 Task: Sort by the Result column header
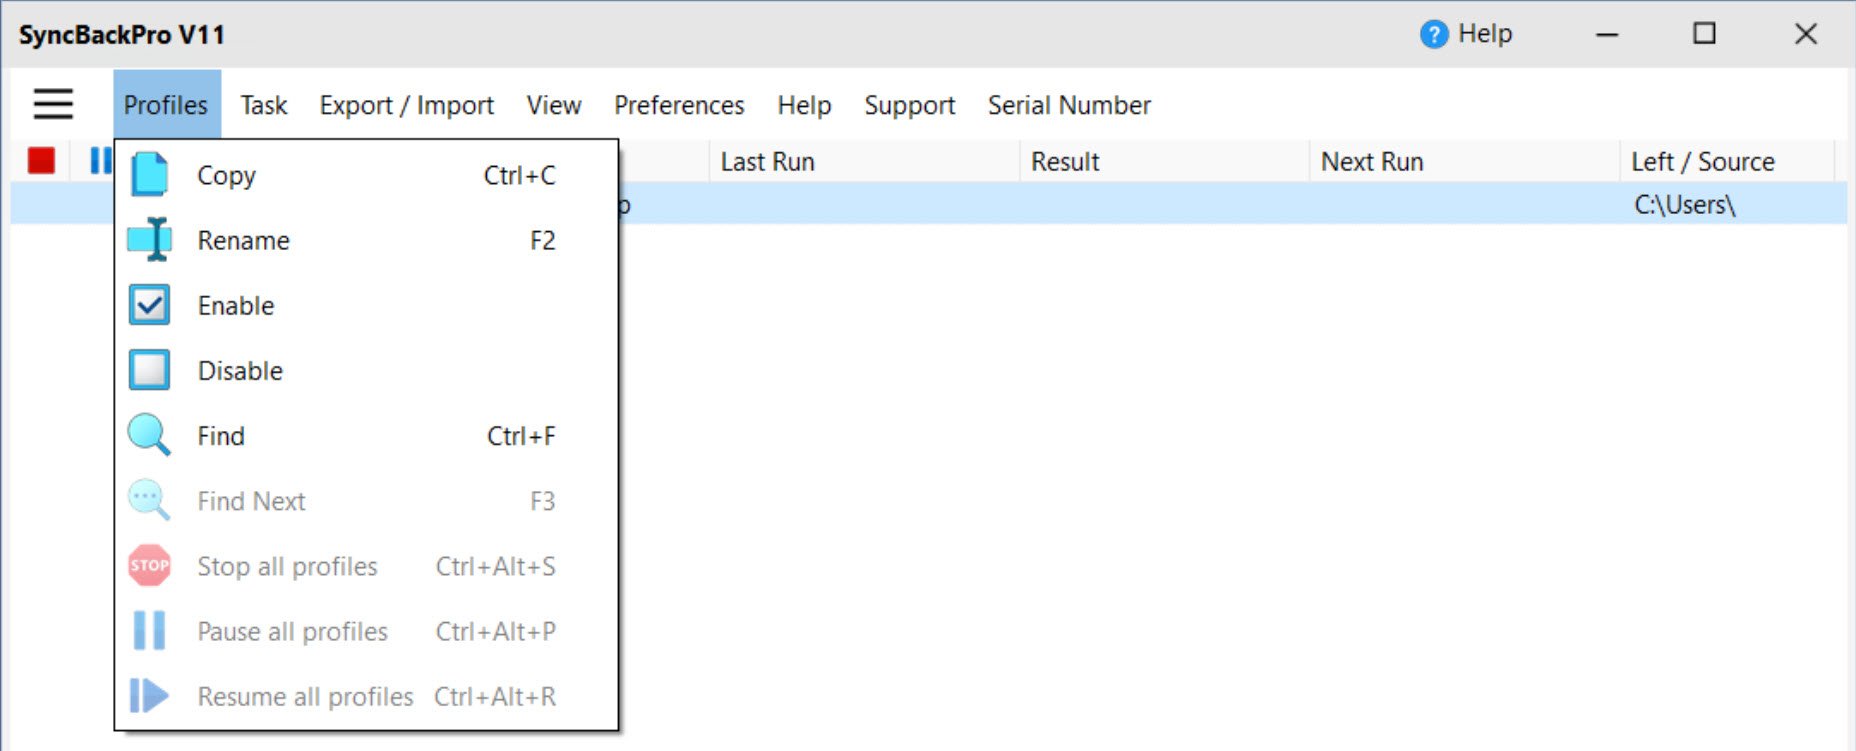coord(1164,161)
